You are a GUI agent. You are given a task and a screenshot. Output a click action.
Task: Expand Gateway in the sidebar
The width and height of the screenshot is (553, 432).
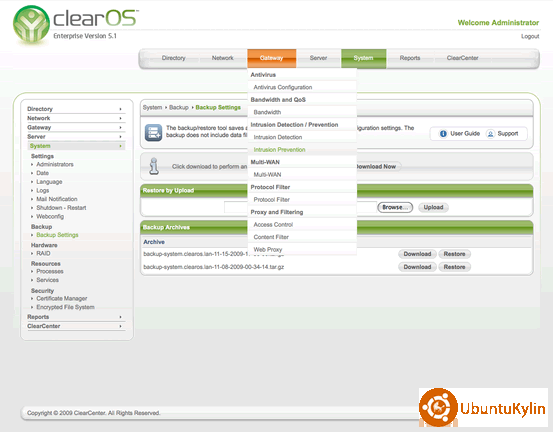[x=76, y=127]
